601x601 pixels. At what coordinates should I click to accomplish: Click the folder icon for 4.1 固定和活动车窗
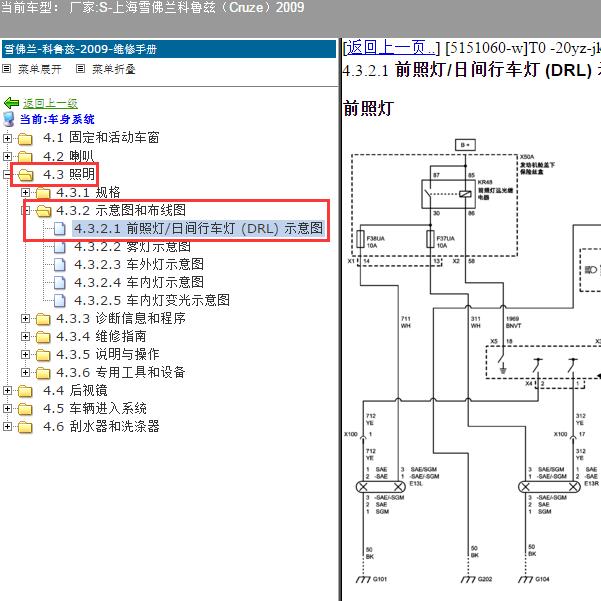pos(25,138)
